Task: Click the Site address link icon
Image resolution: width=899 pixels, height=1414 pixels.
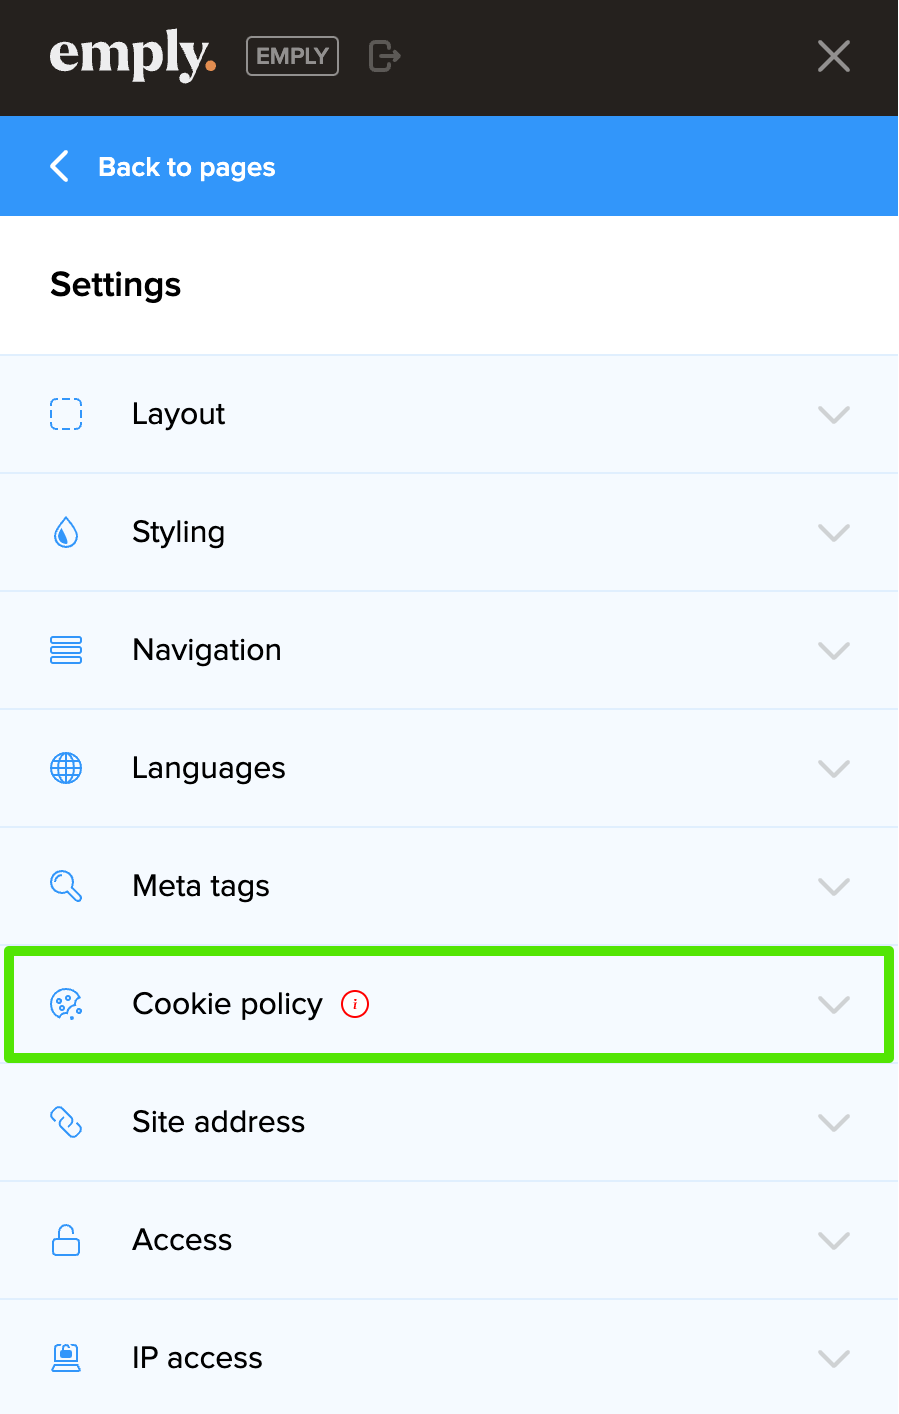Action: click(66, 1122)
